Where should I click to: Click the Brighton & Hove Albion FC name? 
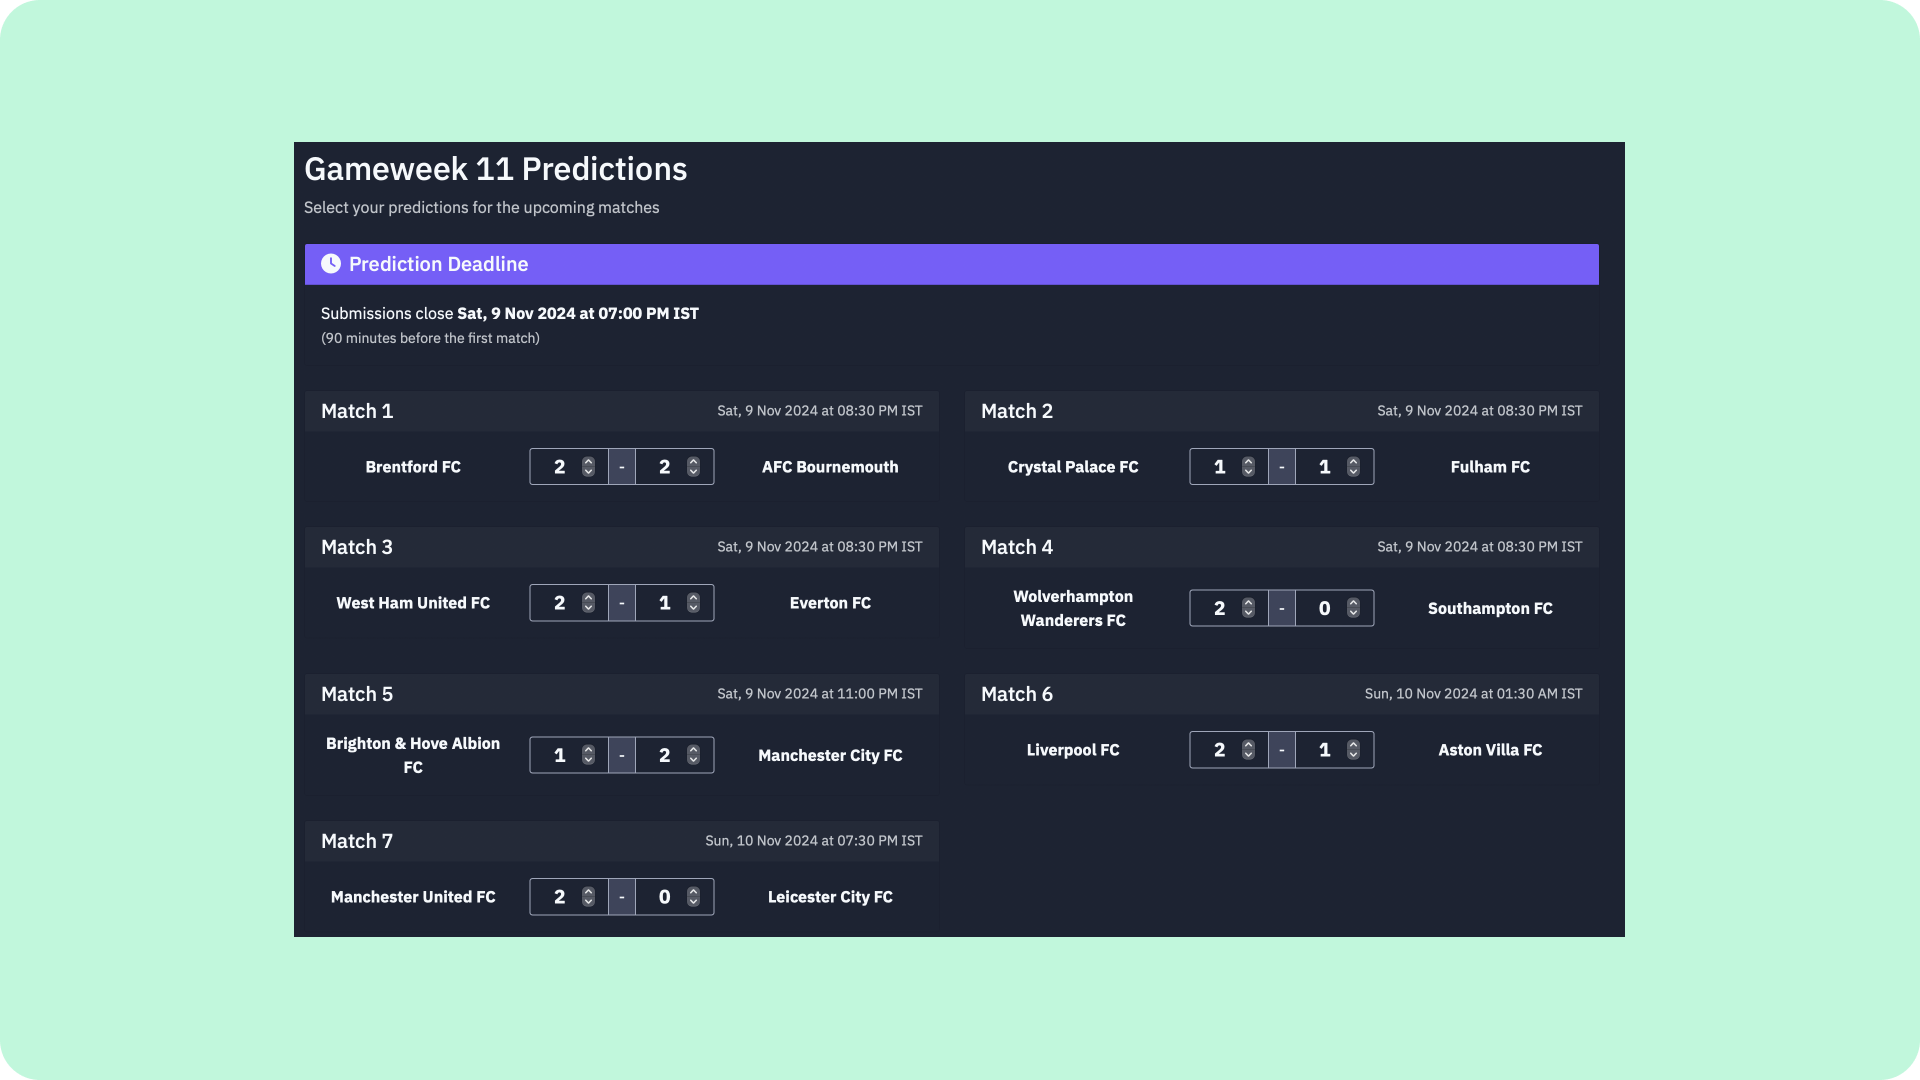point(413,755)
